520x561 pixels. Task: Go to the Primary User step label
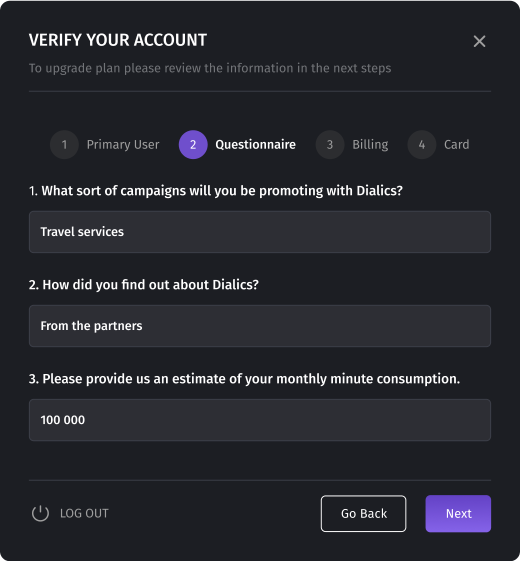(123, 145)
